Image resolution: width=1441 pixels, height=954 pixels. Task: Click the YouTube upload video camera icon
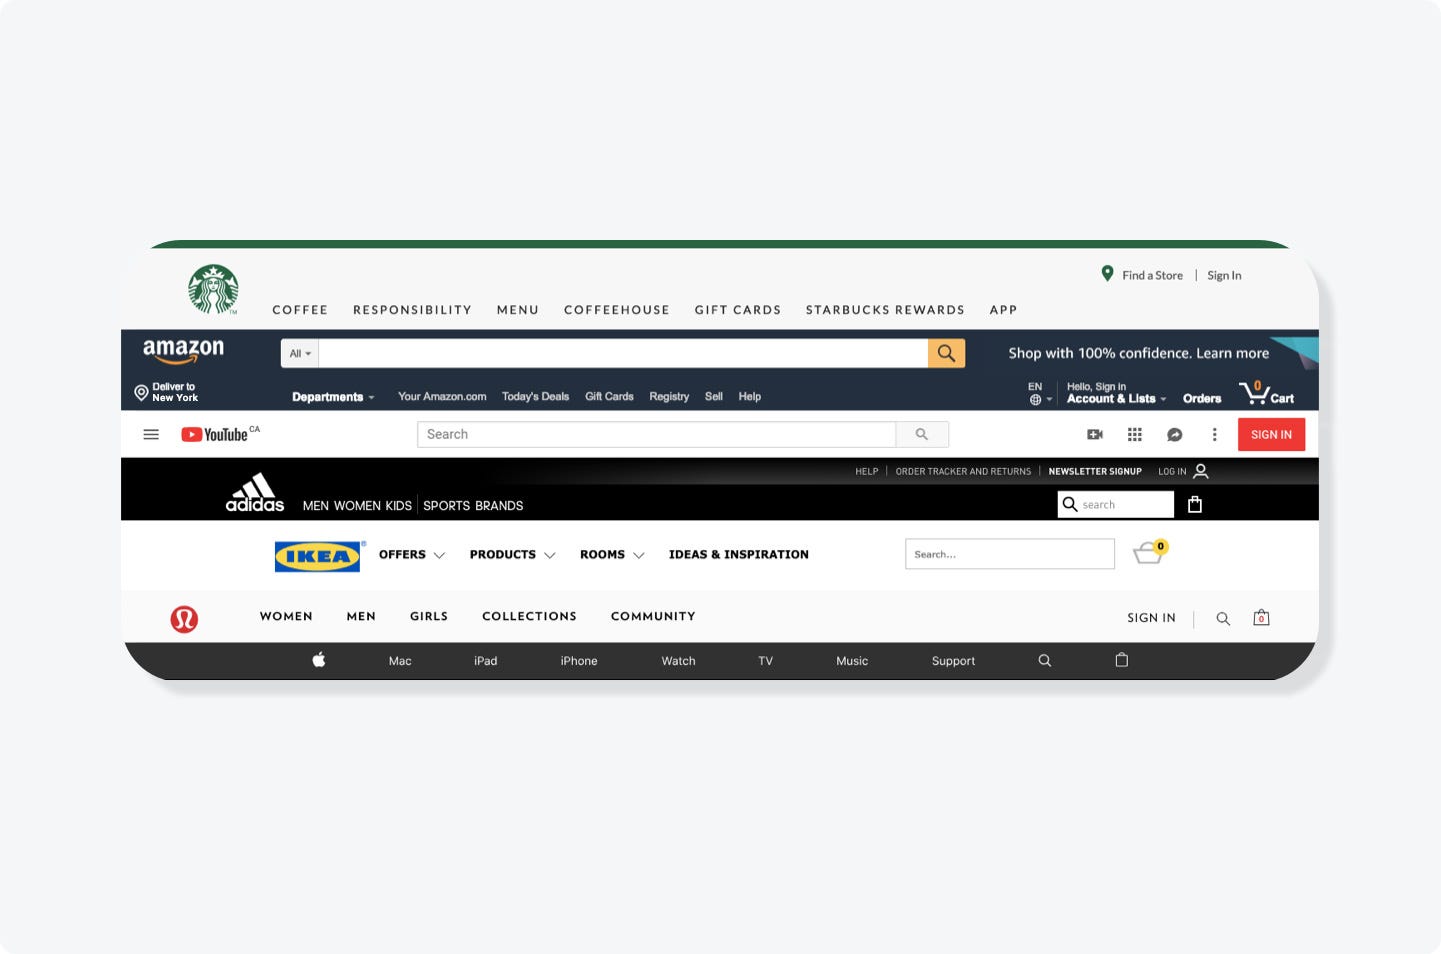click(1095, 434)
